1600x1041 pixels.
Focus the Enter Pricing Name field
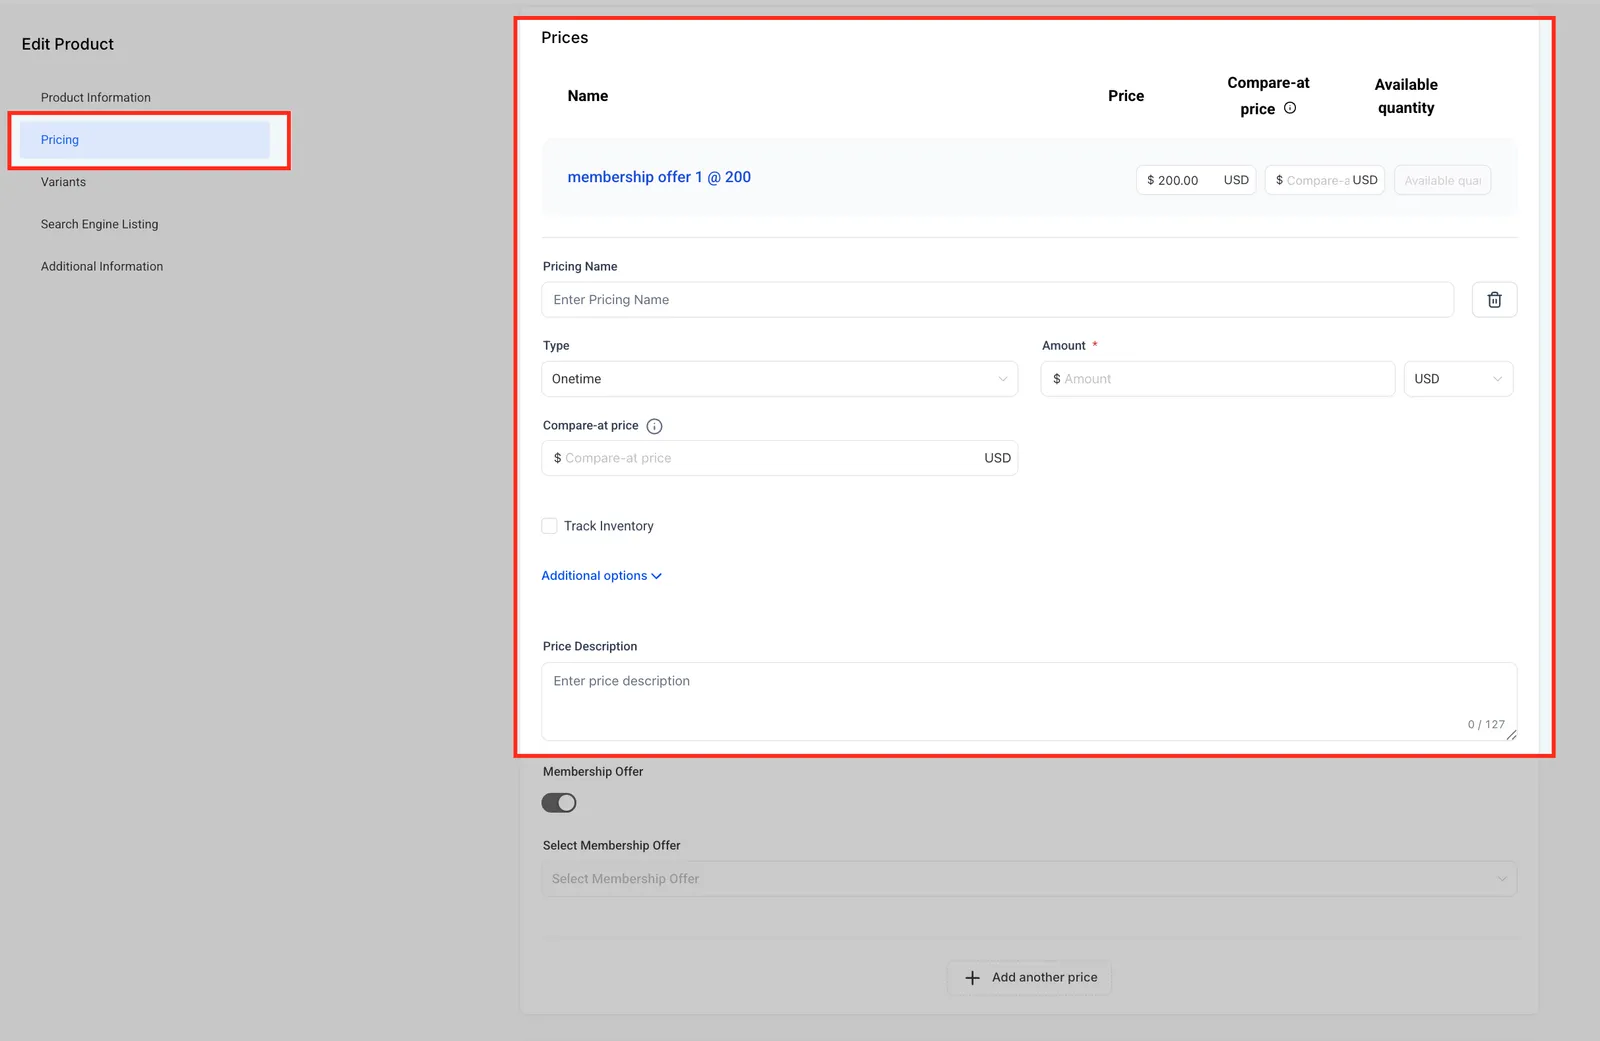click(997, 300)
